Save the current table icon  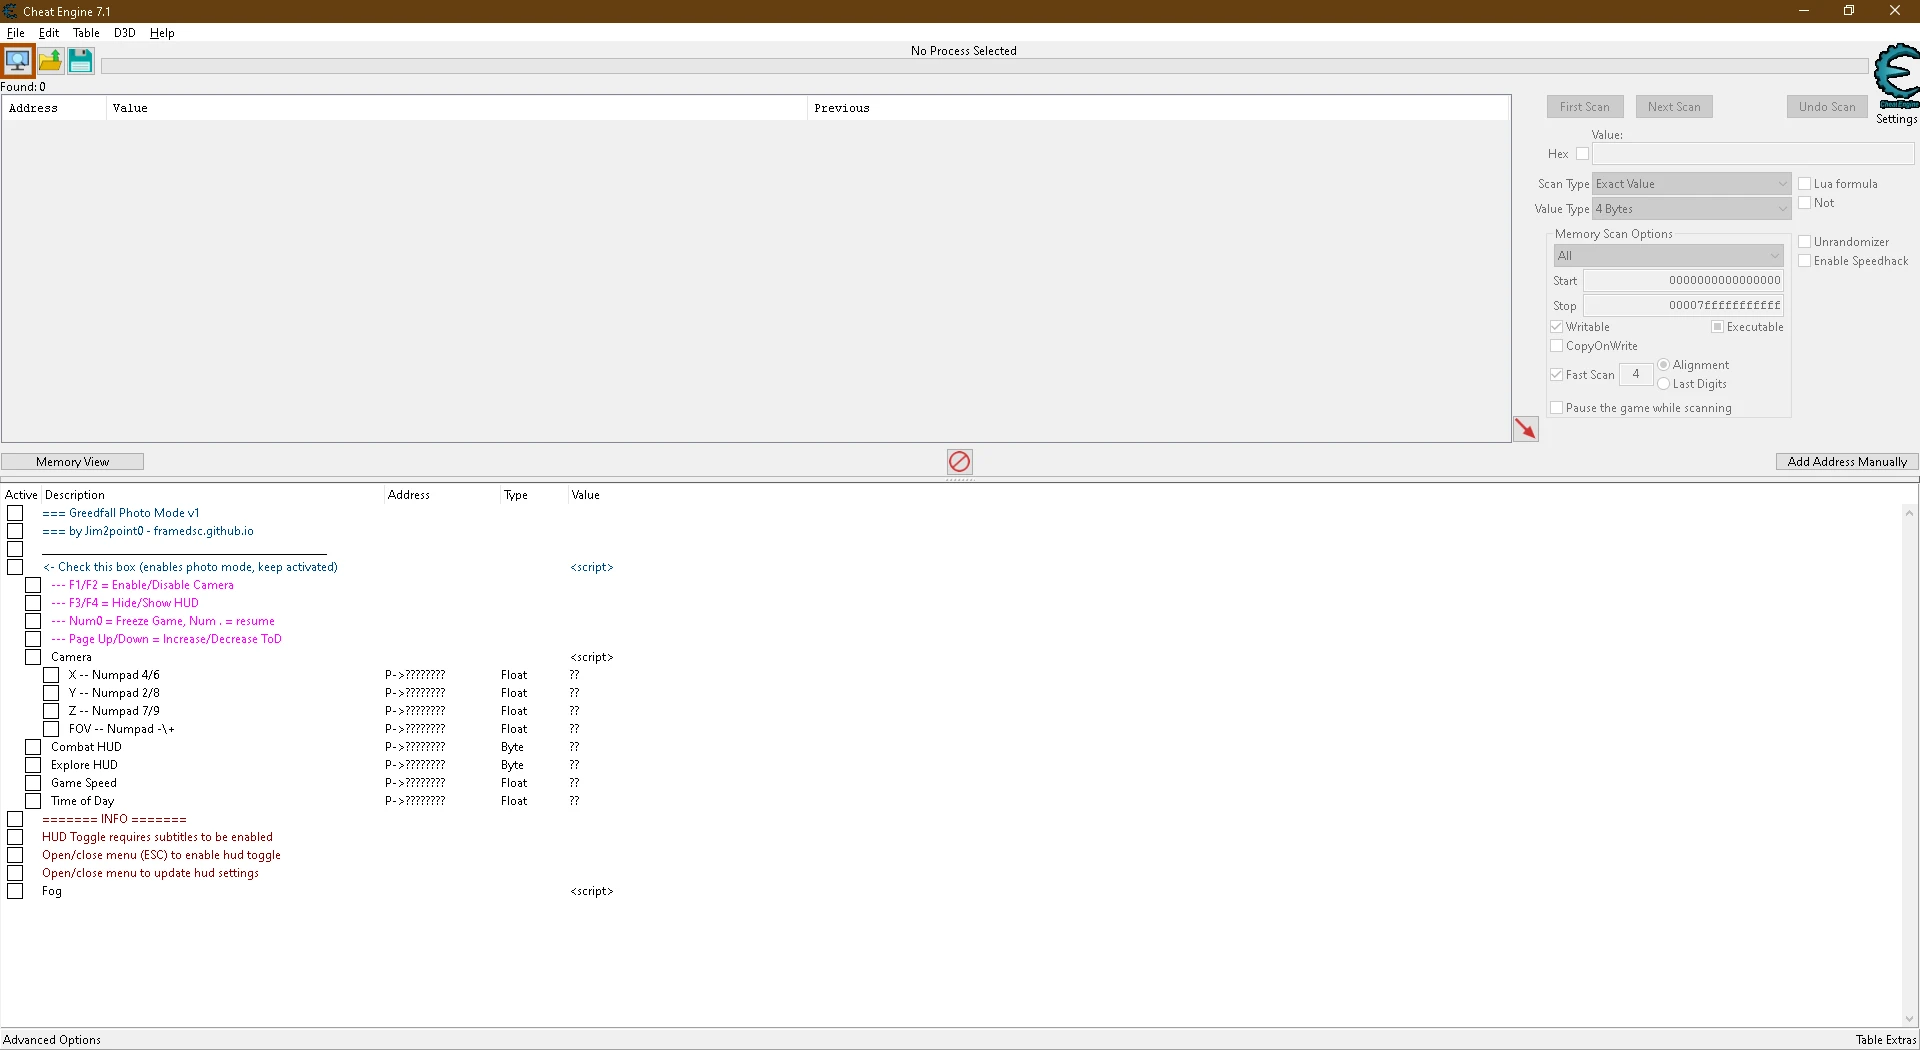pyautogui.click(x=80, y=61)
